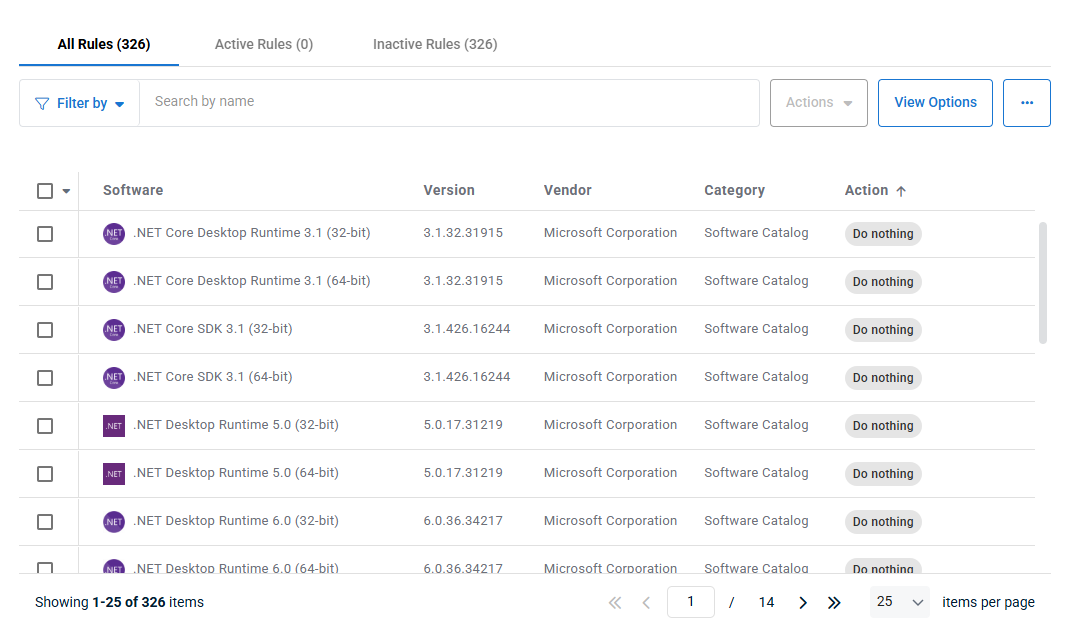Expand the items per page dropdown
Screen dimensions: 1065x630
pos(899,602)
